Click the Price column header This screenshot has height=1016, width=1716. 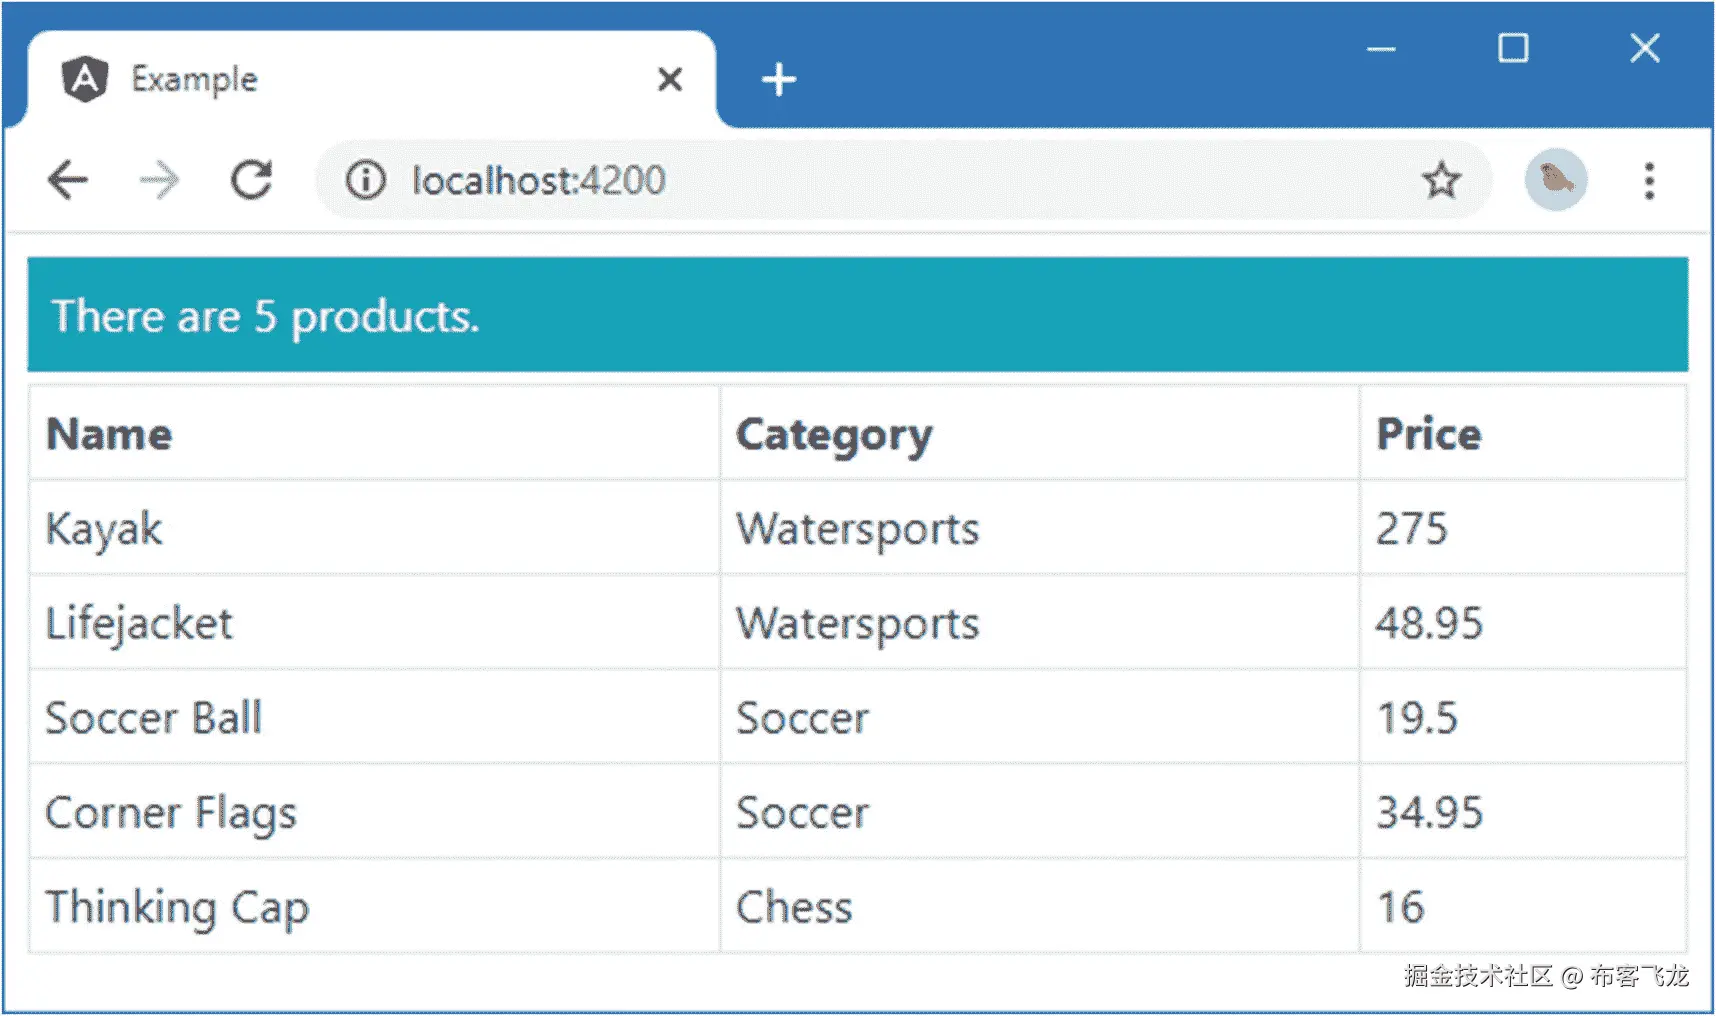pyautogui.click(x=1428, y=434)
